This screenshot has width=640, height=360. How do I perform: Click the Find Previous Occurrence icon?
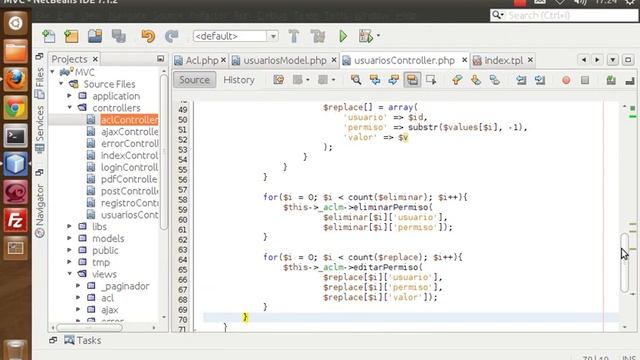(x=375, y=80)
